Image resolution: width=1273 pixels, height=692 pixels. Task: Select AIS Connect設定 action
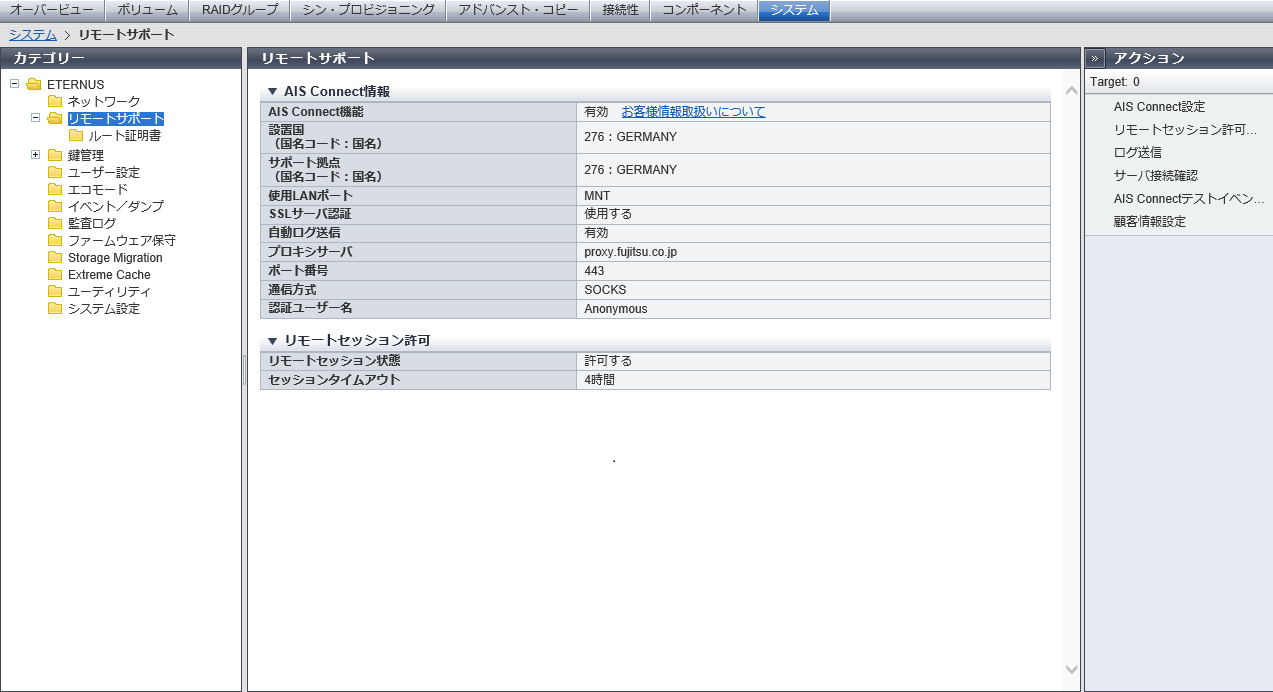1159,107
